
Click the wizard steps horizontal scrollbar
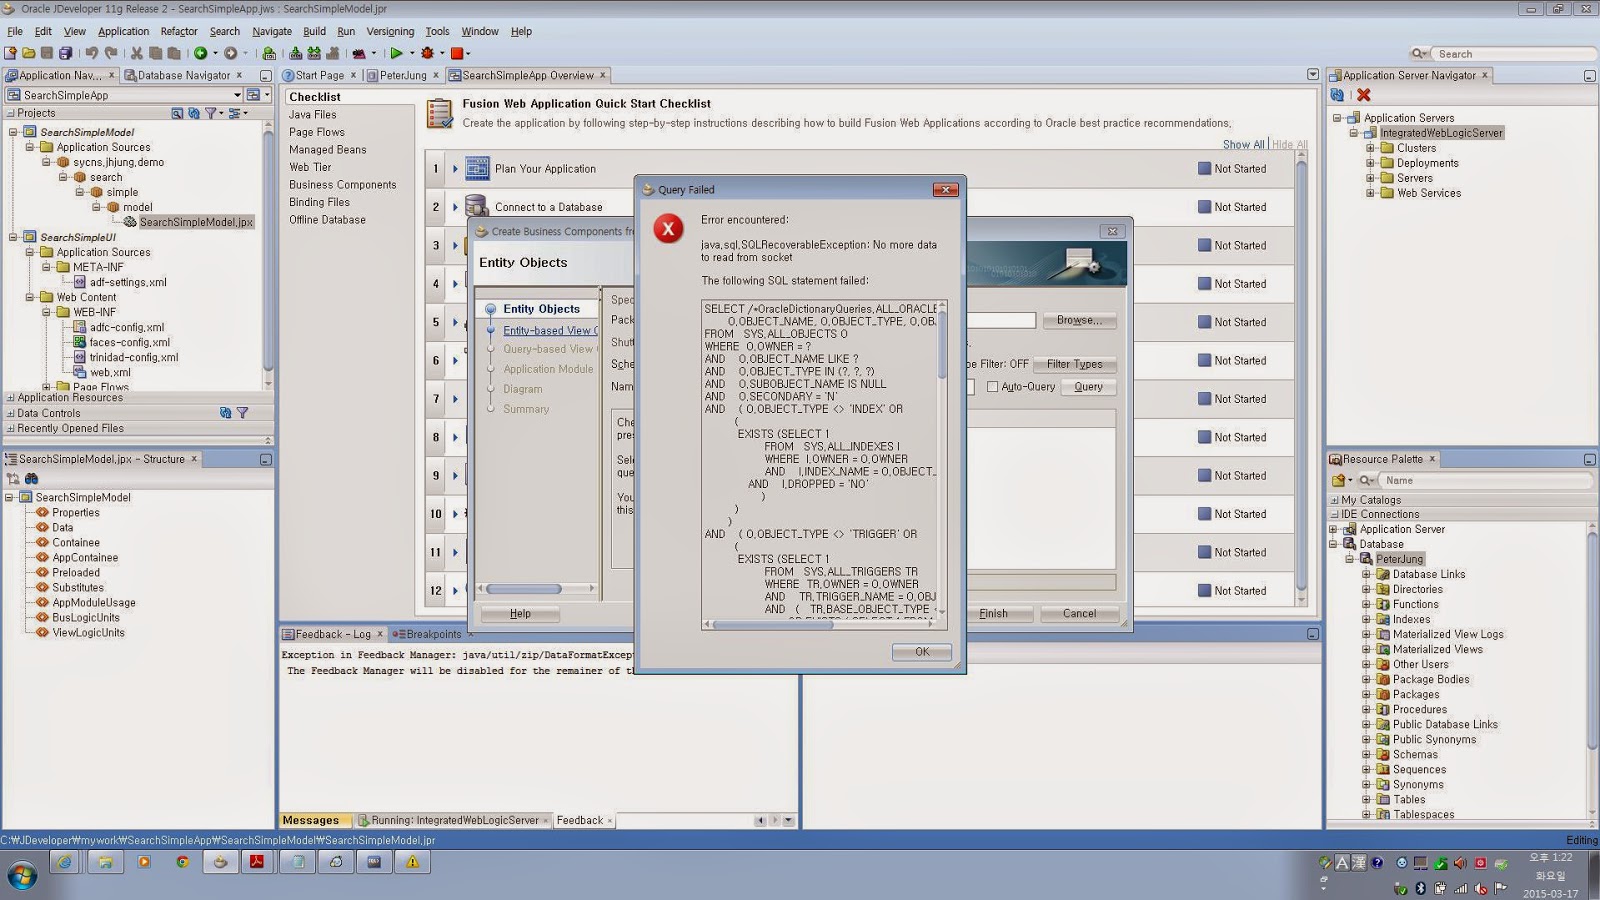[537, 589]
